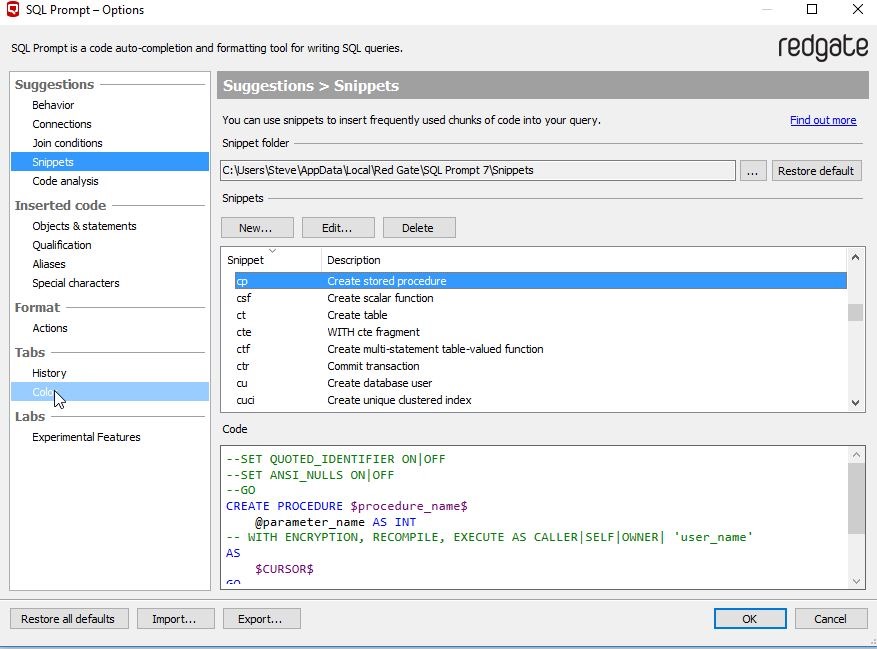Click Export at the bottom
This screenshot has width=877, height=649.
tap(260, 619)
